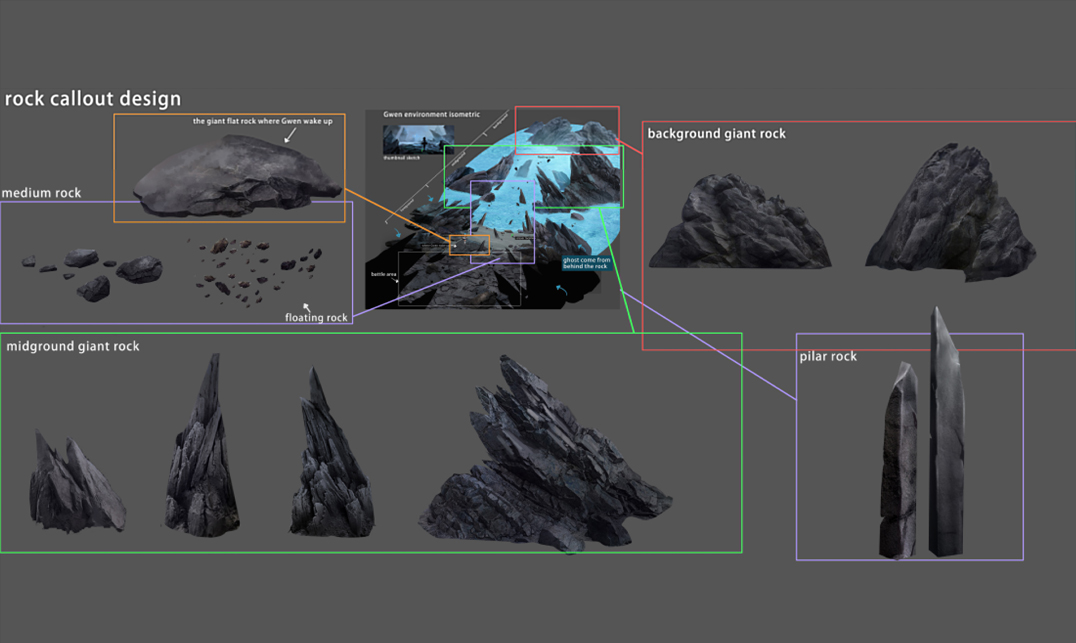The height and width of the screenshot is (643, 1076).
Task: Click the thumbnail sketch in isometric map
Action: (418, 139)
